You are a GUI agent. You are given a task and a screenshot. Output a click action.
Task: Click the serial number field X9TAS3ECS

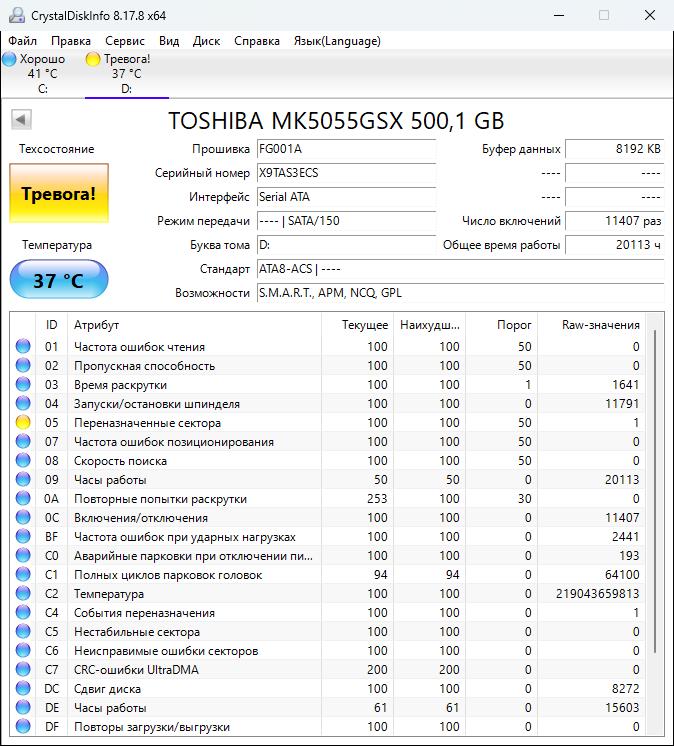click(x=346, y=173)
